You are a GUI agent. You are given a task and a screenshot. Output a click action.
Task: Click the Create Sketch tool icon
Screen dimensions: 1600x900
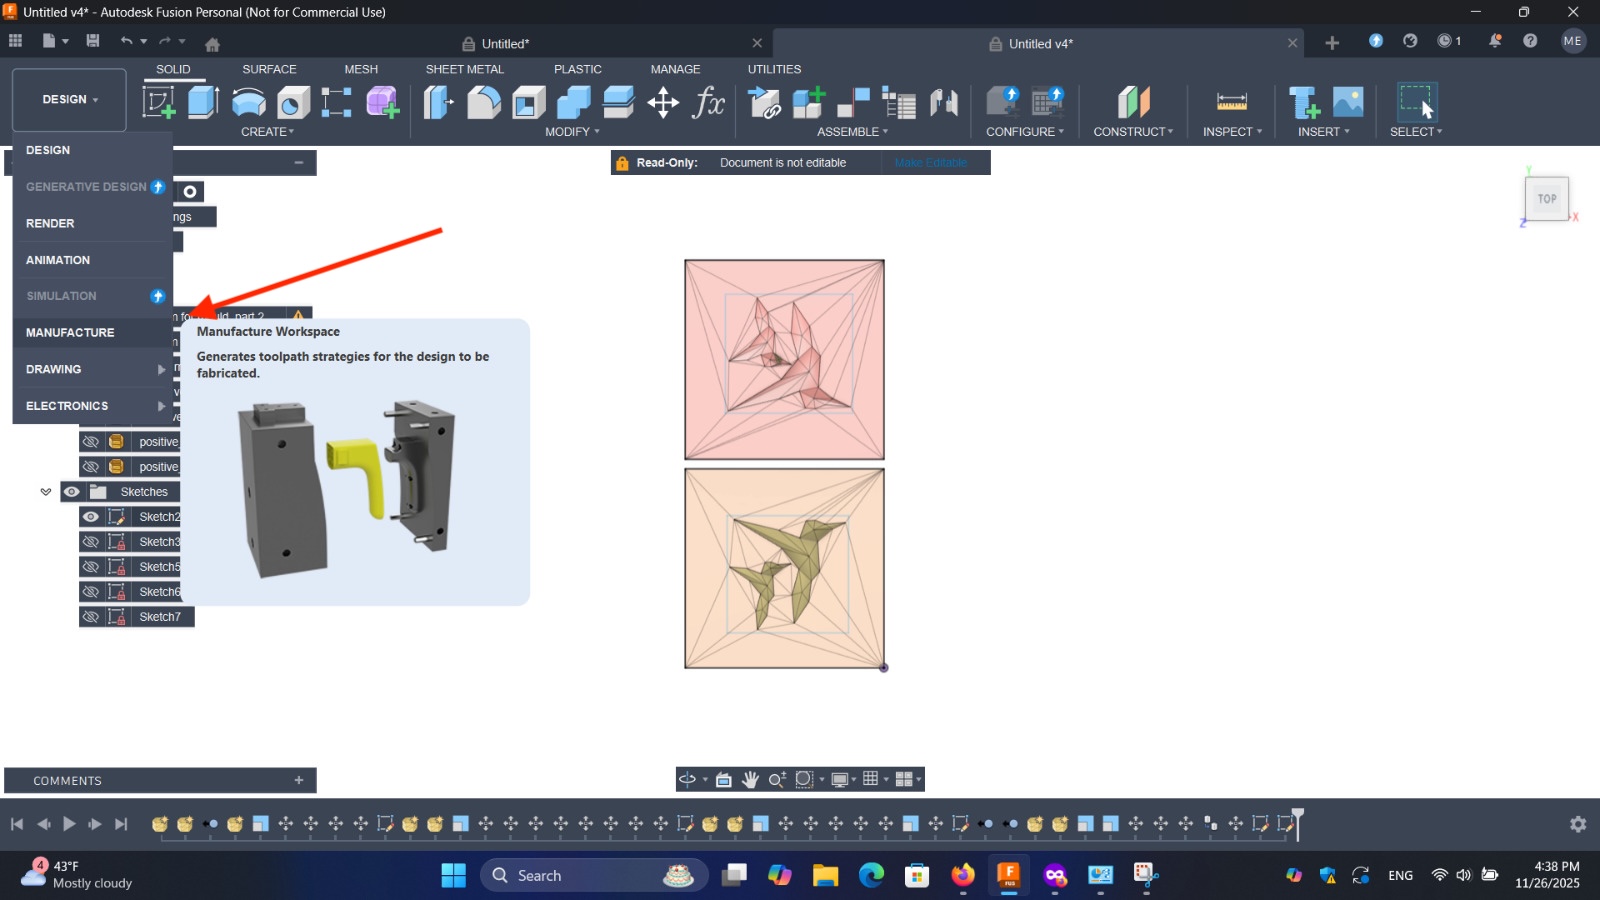point(158,102)
